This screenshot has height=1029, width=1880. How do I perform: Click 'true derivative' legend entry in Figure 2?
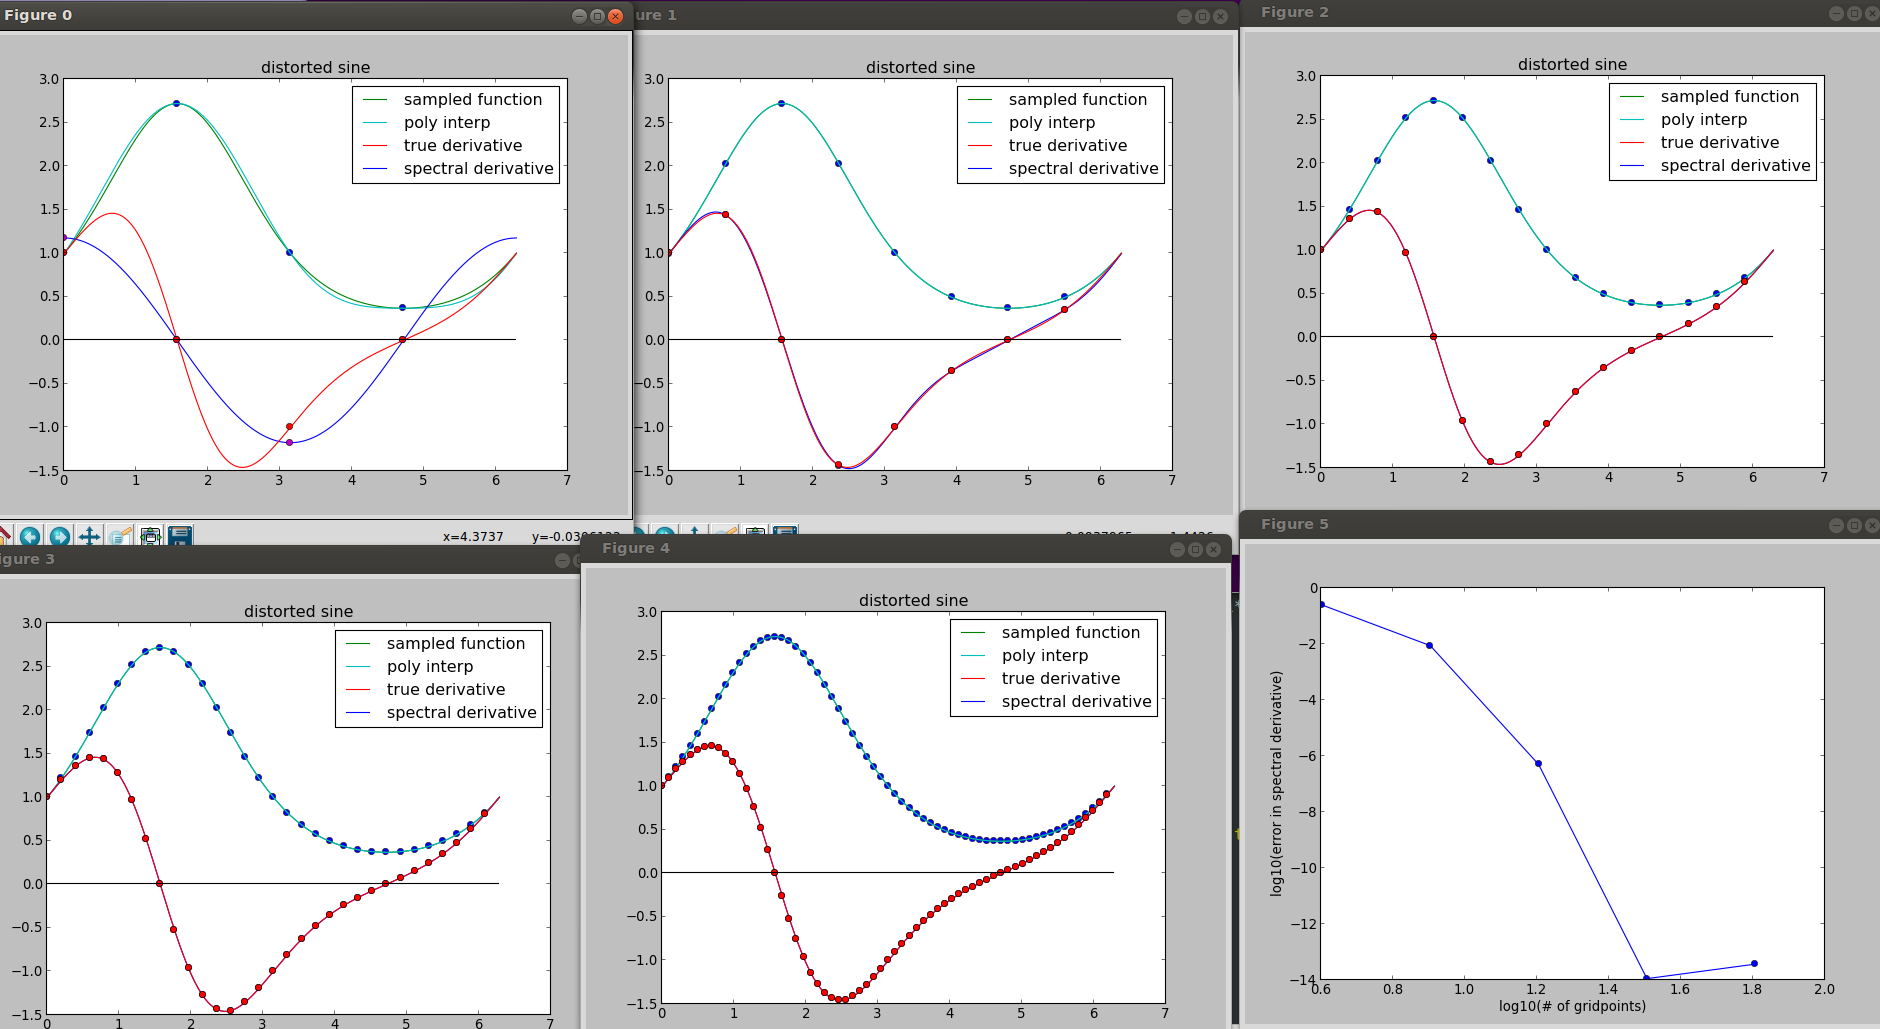pos(1720,143)
